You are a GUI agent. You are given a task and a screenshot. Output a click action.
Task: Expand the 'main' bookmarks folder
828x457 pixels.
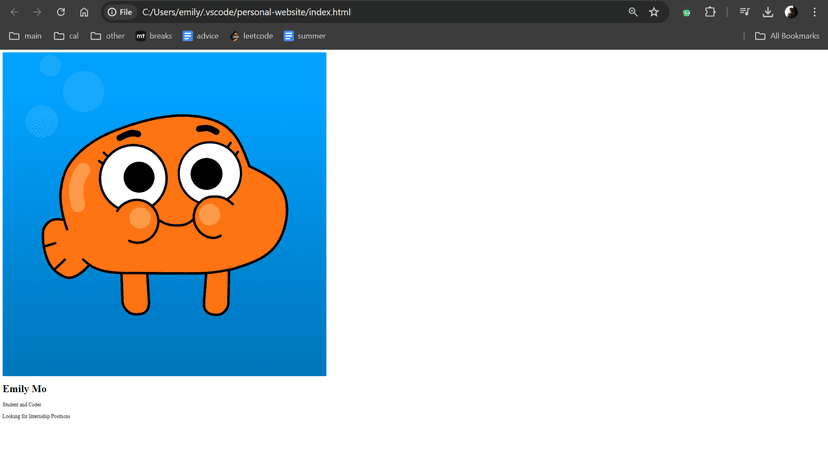pos(26,36)
